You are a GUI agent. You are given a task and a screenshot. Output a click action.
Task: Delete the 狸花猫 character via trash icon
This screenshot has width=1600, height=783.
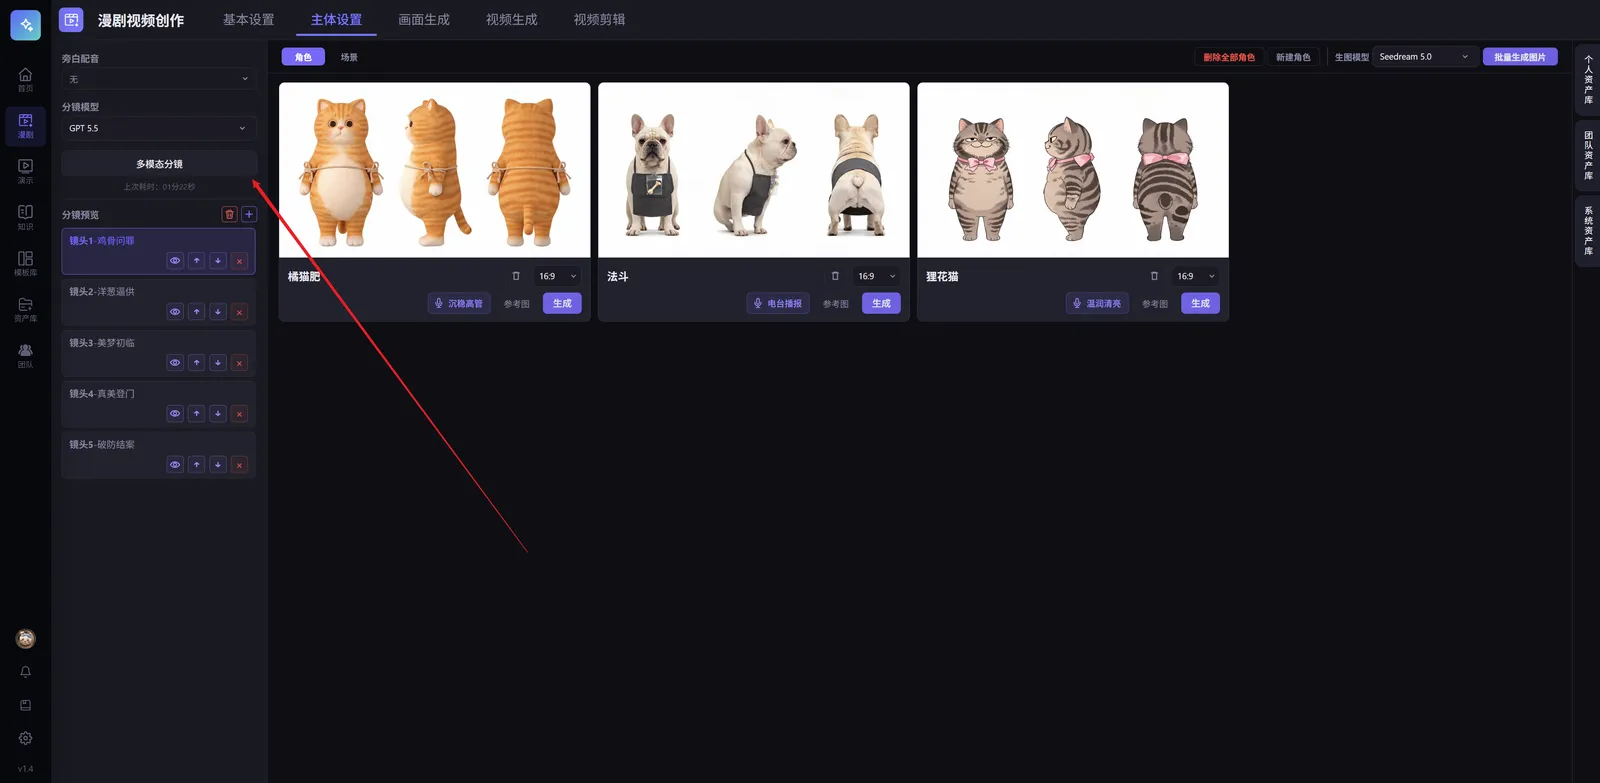[x=1154, y=276]
